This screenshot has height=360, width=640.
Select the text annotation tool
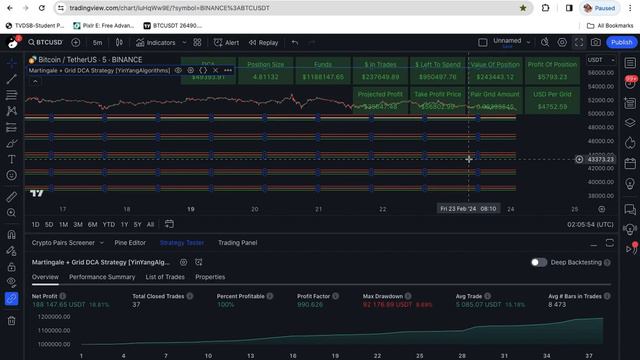(x=11, y=159)
